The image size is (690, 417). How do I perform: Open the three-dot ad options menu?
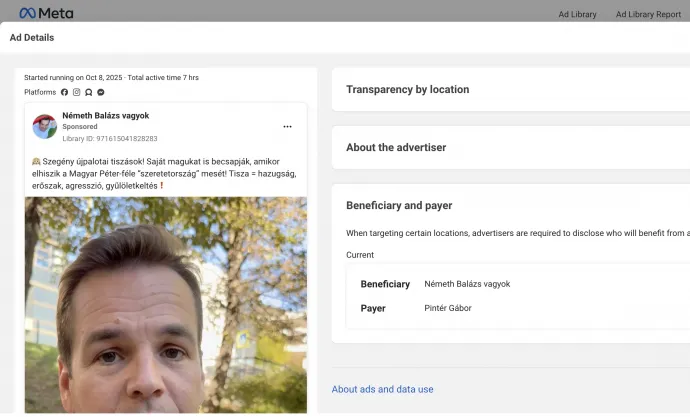point(287,127)
